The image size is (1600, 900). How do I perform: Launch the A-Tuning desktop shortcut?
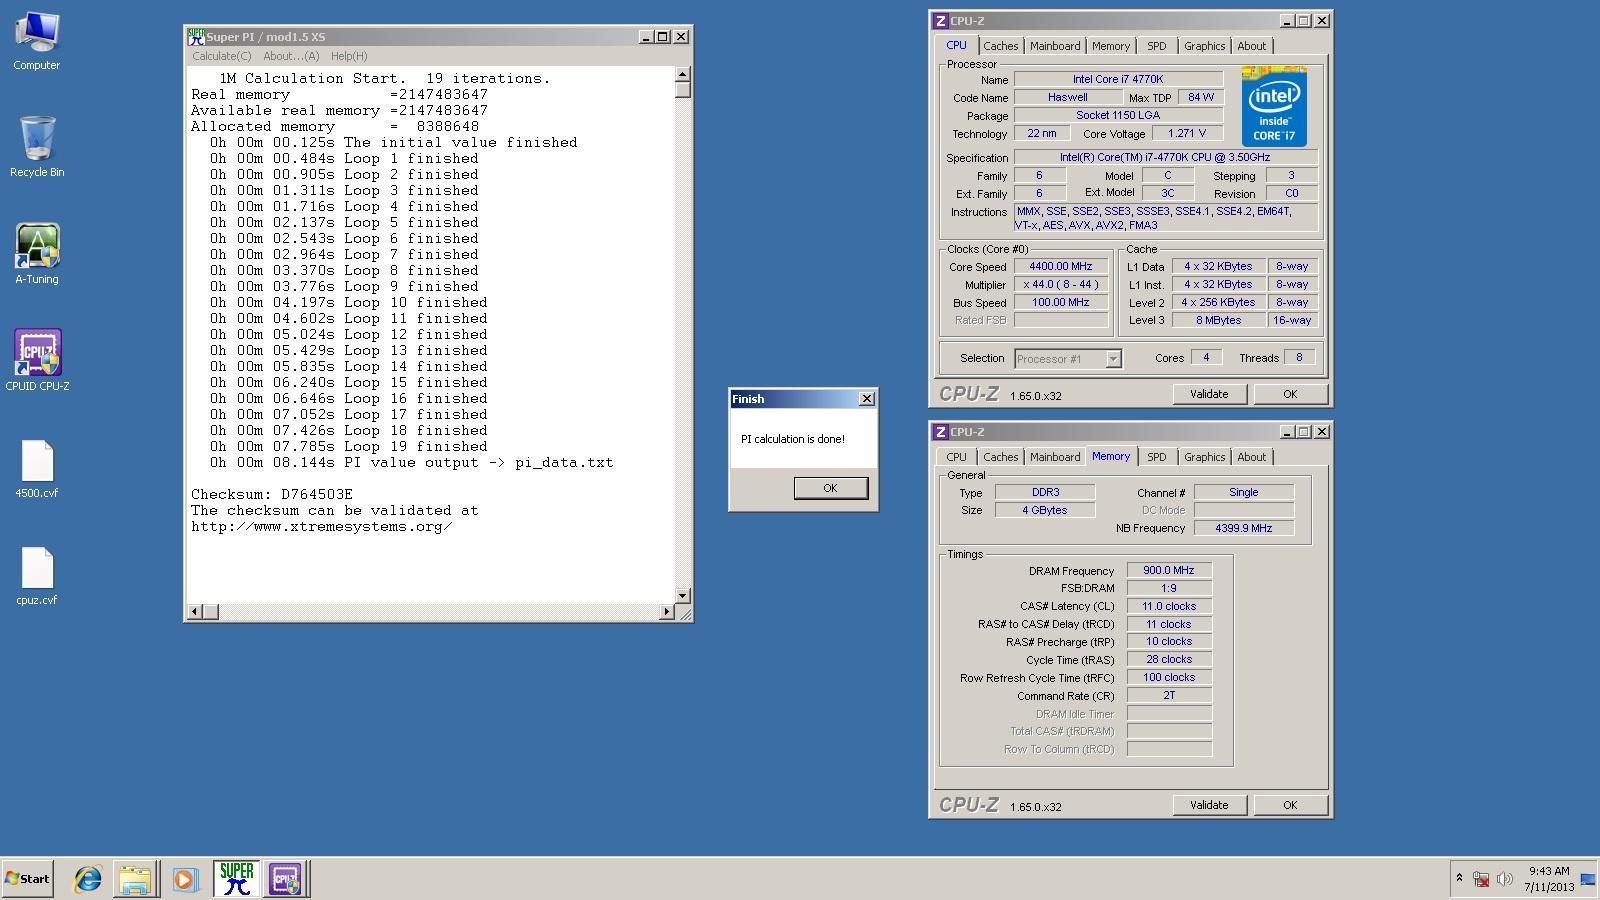click(x=37, y=255)
